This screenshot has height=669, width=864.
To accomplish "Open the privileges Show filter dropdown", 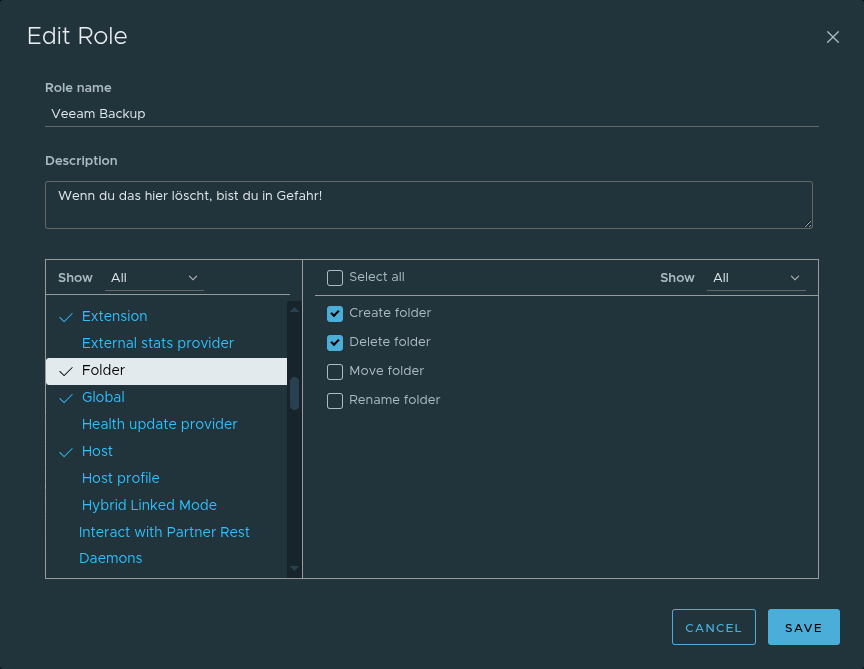I will (755, 278).
